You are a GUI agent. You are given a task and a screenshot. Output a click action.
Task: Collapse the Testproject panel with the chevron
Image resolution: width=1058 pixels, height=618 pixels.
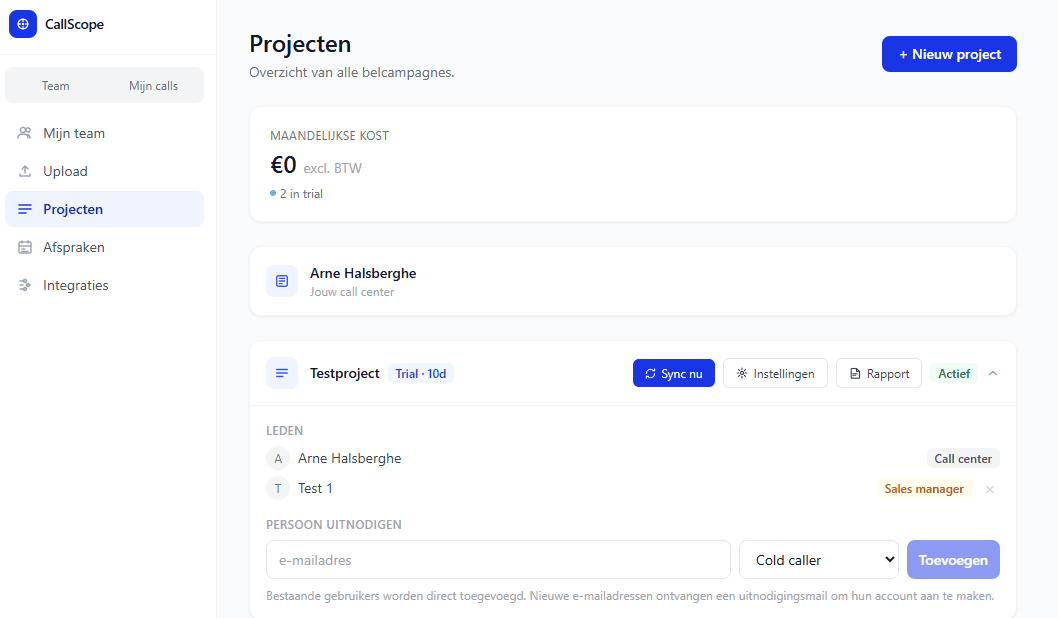point(993,373)
